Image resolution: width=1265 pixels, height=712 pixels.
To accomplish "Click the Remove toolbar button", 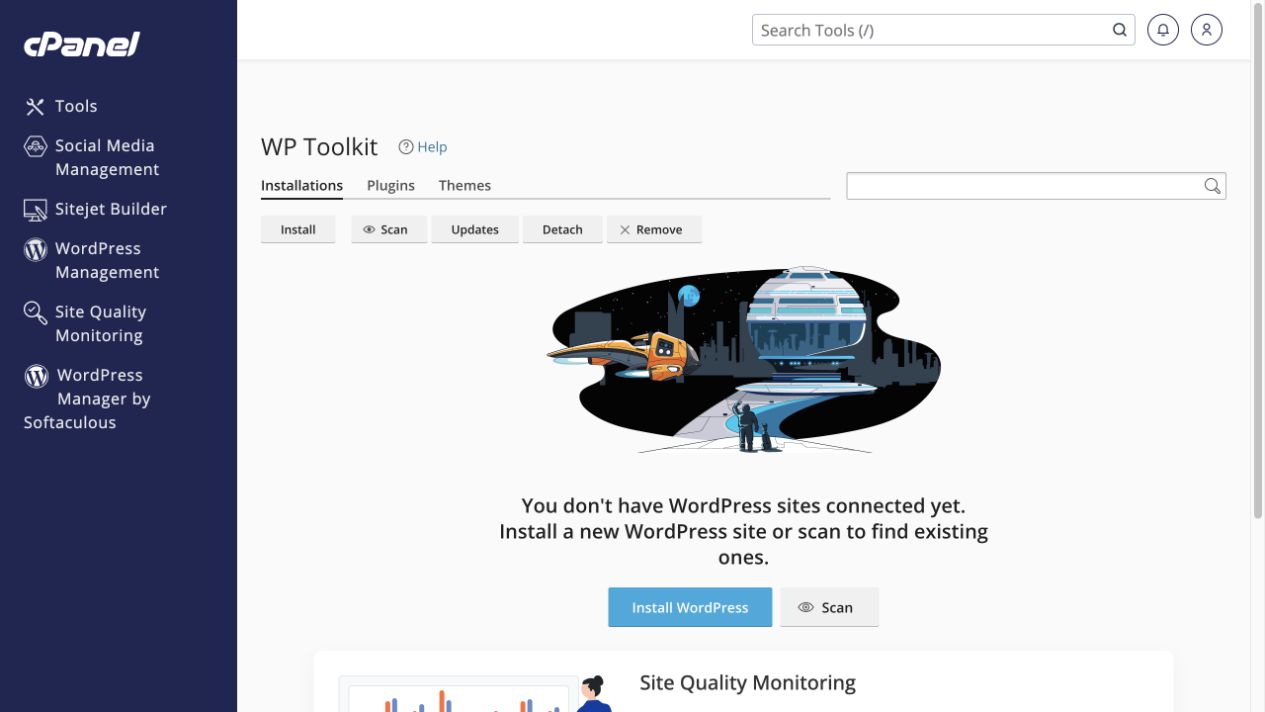I will coord(654,230).
